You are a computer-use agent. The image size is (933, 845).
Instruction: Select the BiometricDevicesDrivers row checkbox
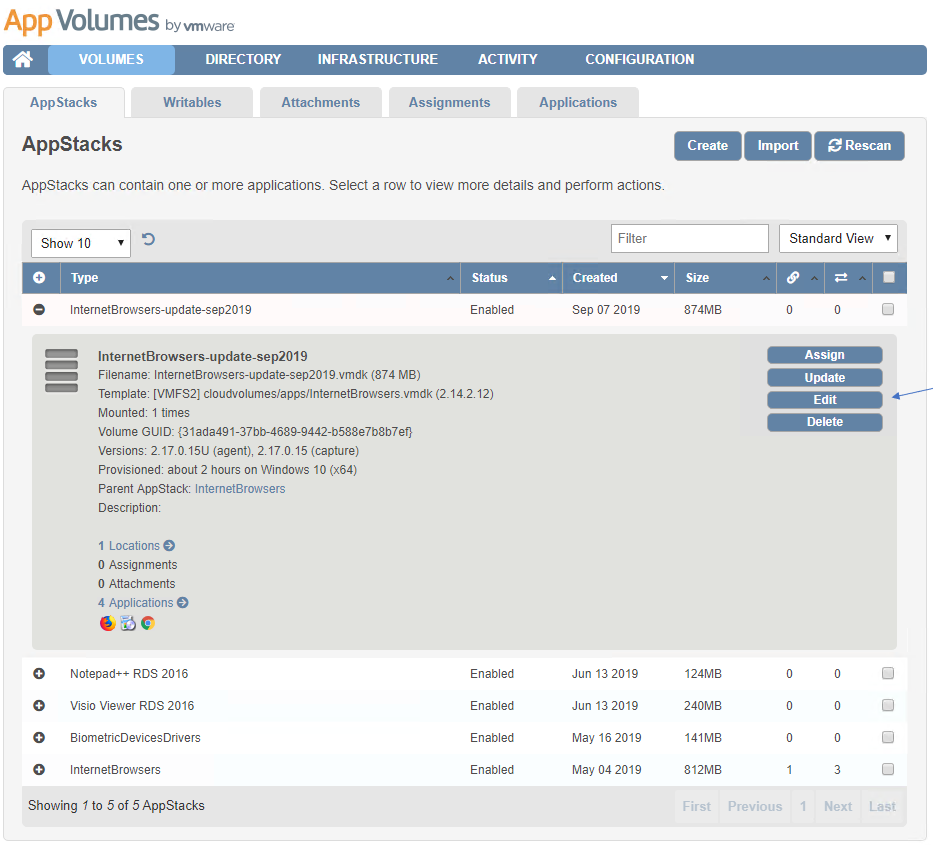(x=887, y=738)
